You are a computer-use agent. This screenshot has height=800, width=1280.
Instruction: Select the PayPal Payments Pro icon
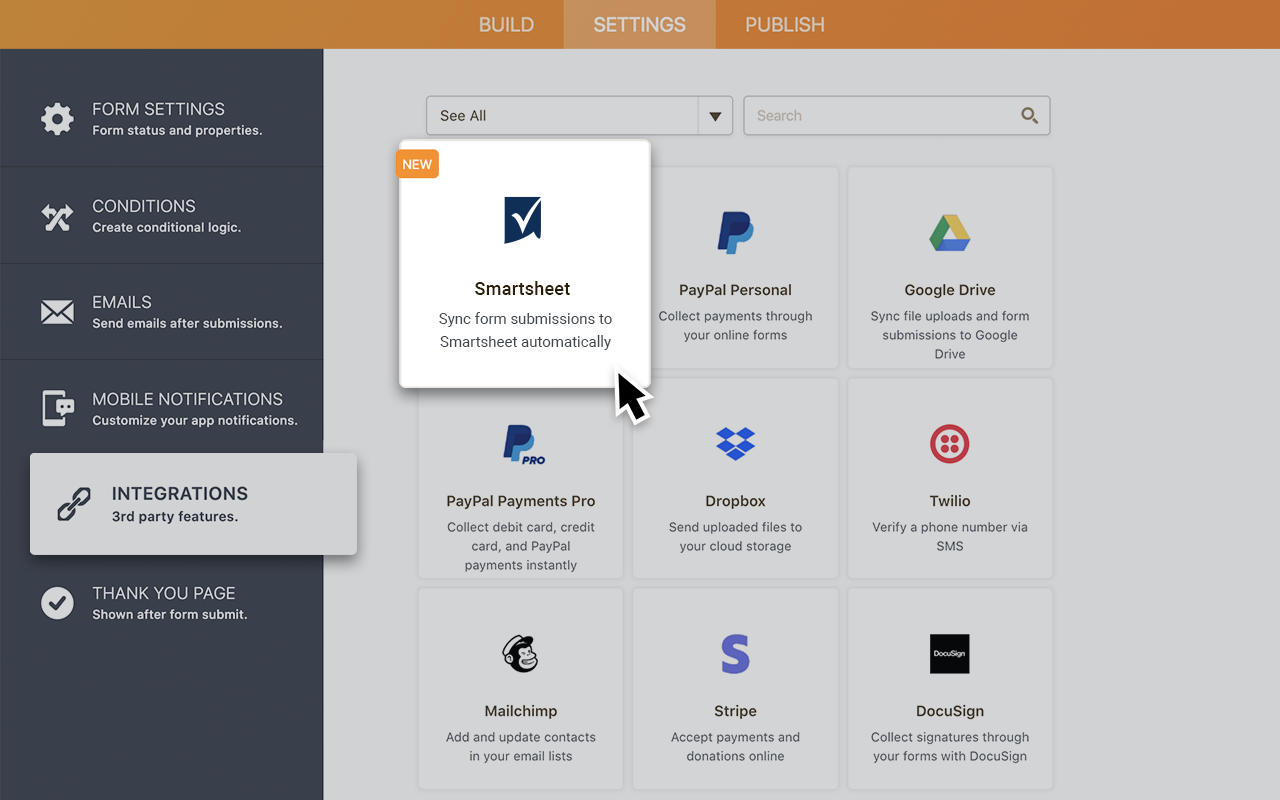[520, 443]
